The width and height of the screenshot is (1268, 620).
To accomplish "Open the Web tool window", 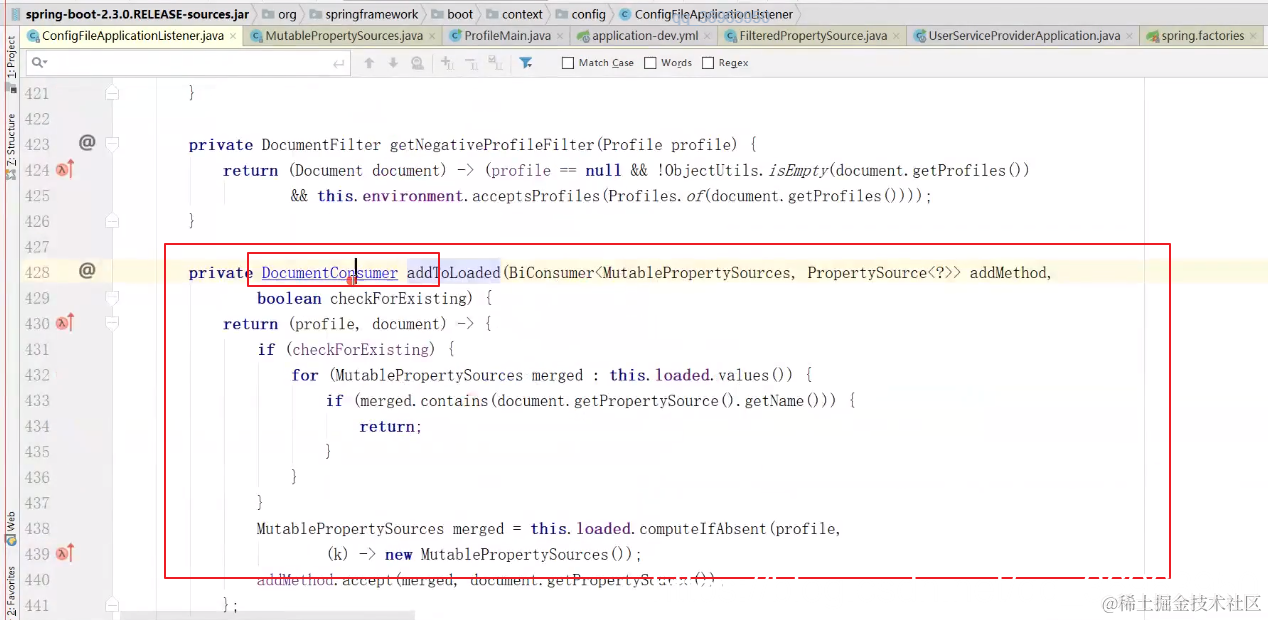I will (10, 528).
